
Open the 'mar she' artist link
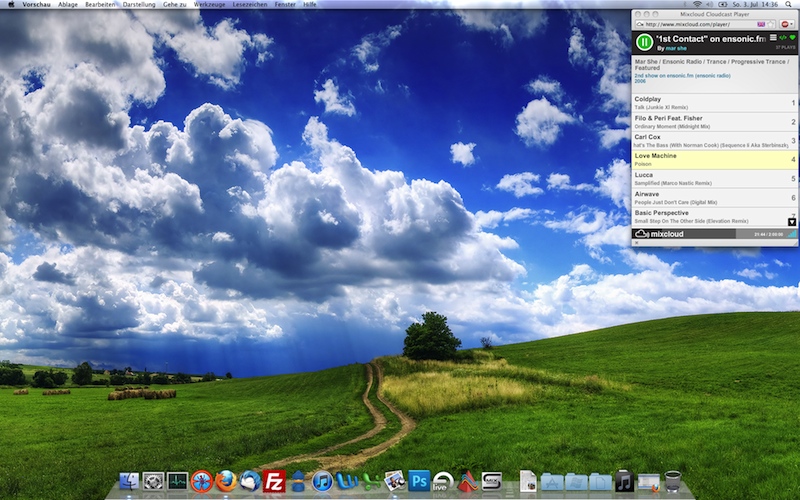[677, 48]
